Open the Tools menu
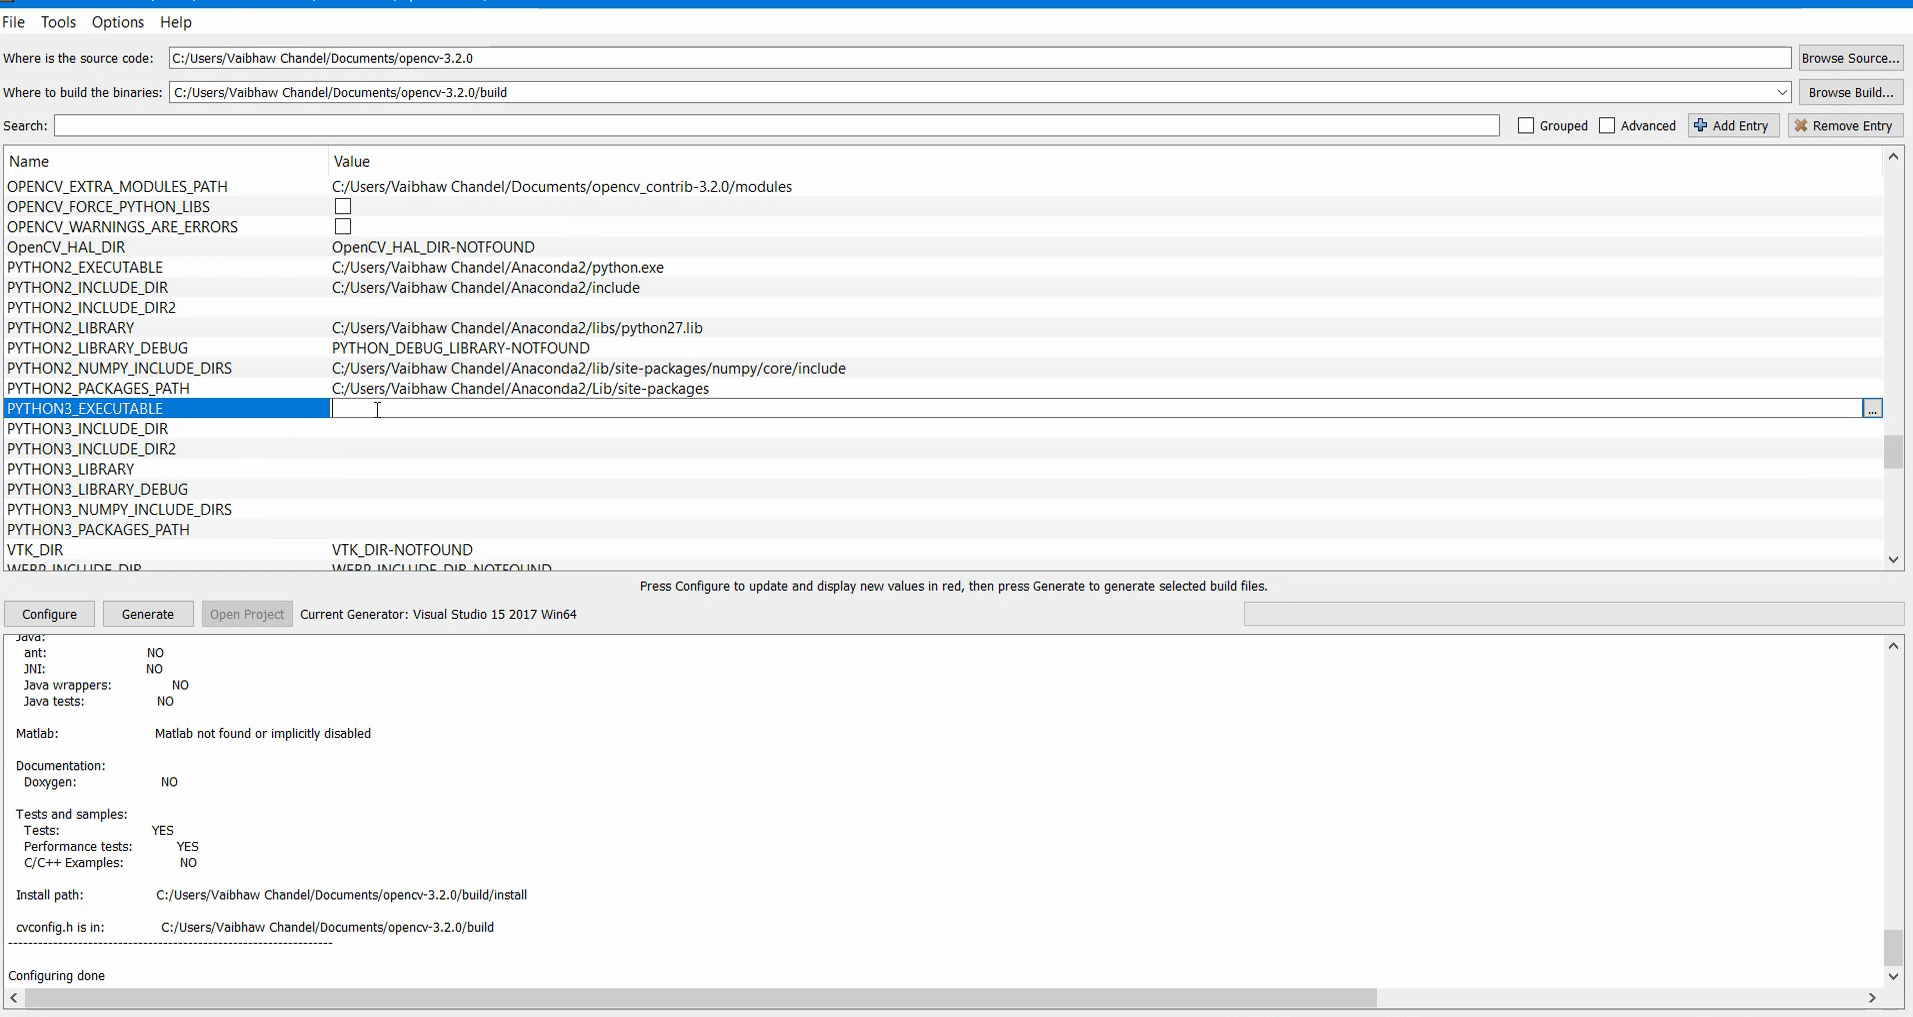Image resolution: width=1913 pixels, height=1017 pixels. click(x=58, y=22)
